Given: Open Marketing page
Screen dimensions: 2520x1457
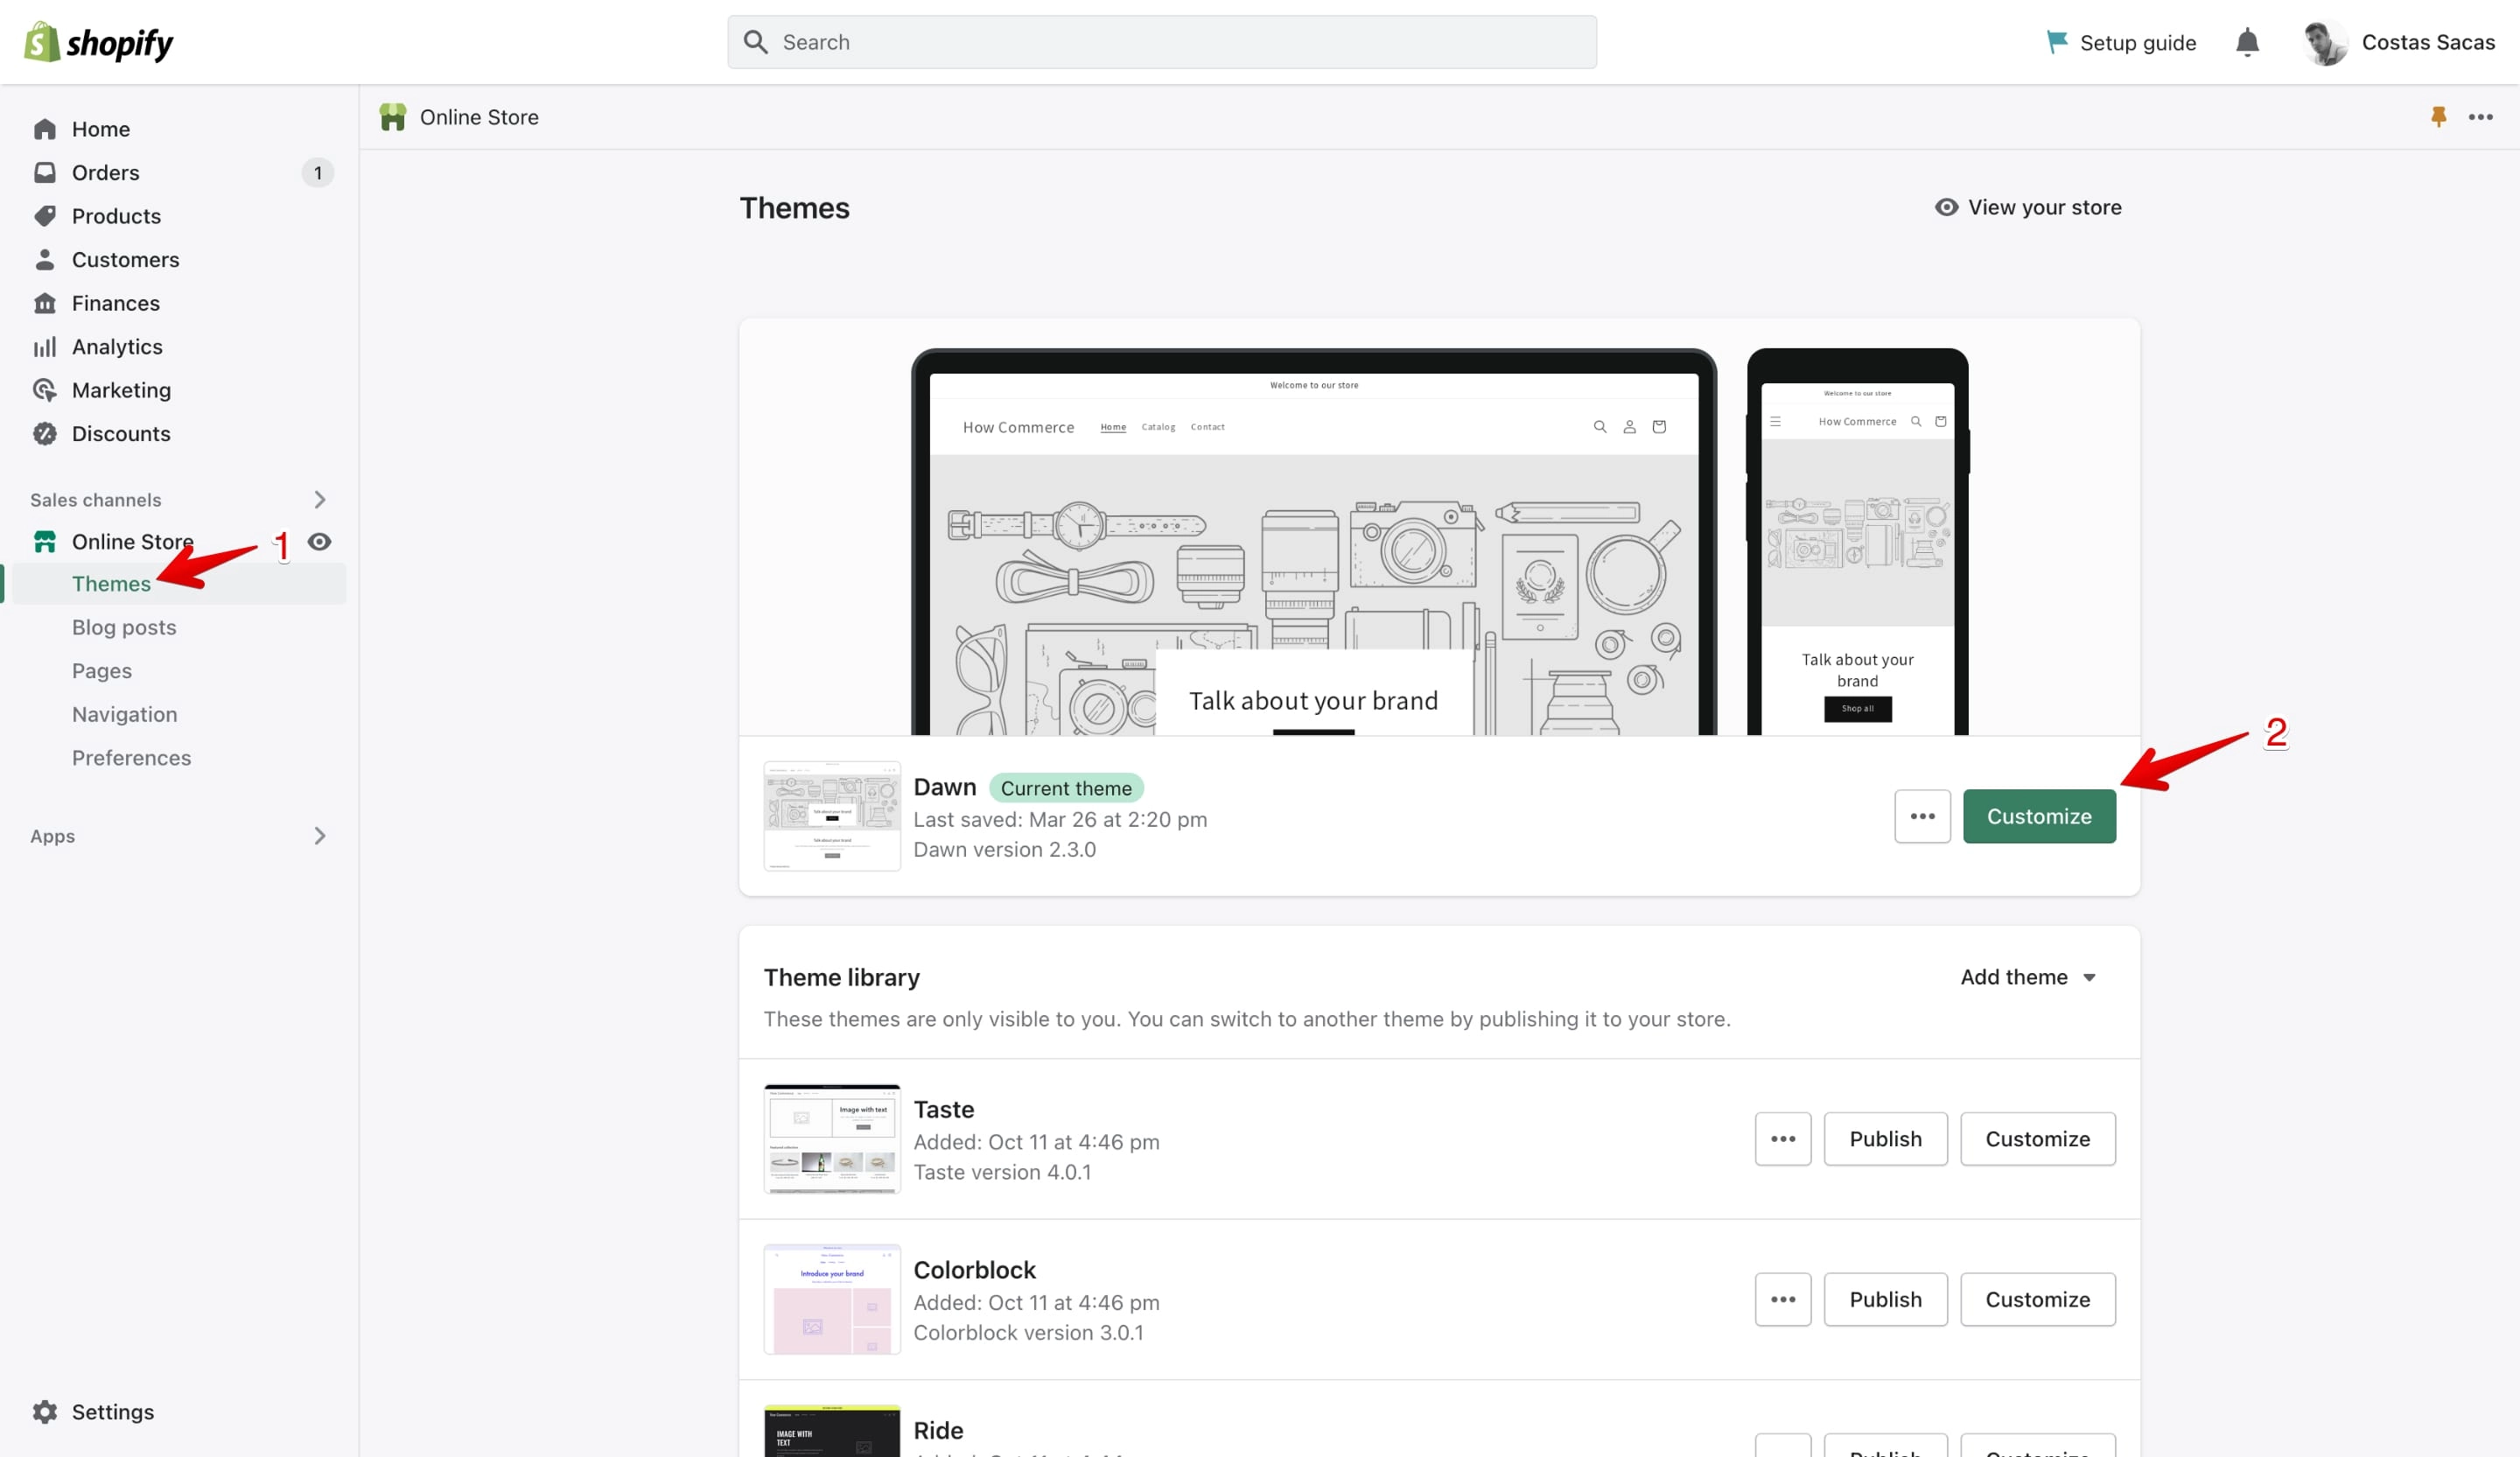Looking at the screenshot, I should tap(121, 390).
